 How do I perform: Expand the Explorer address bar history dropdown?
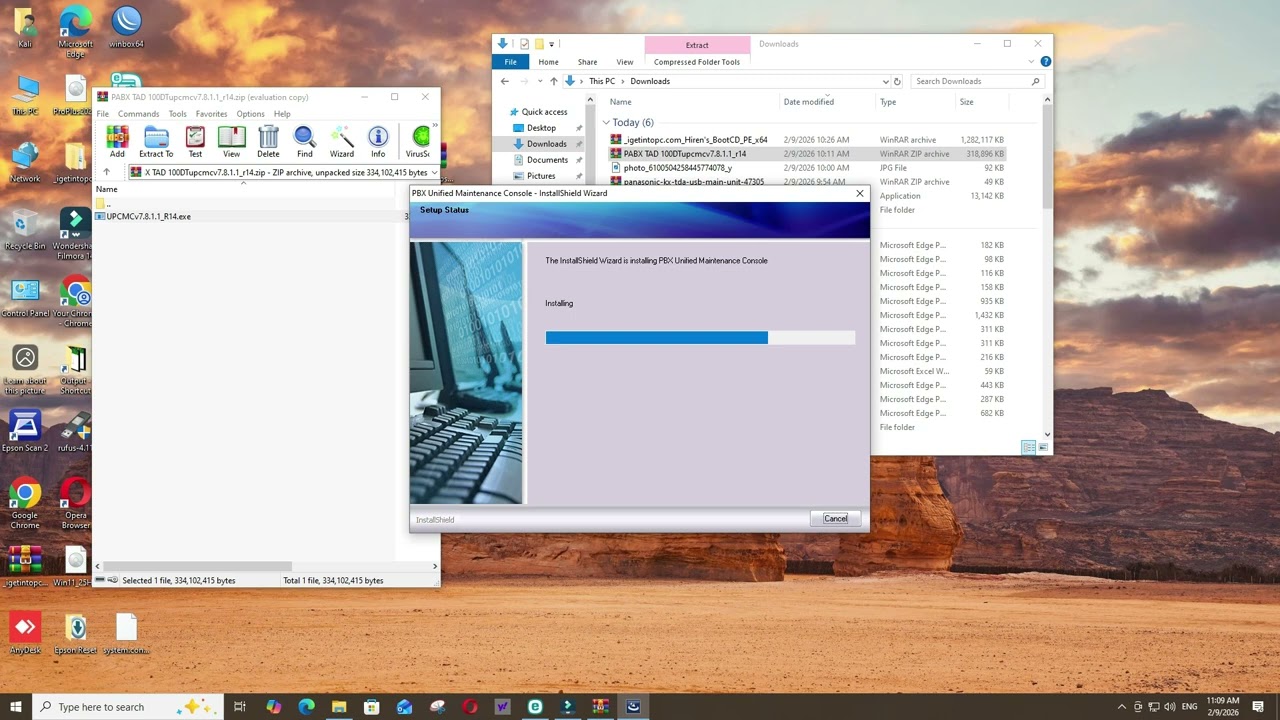click(x=885, y=81)
